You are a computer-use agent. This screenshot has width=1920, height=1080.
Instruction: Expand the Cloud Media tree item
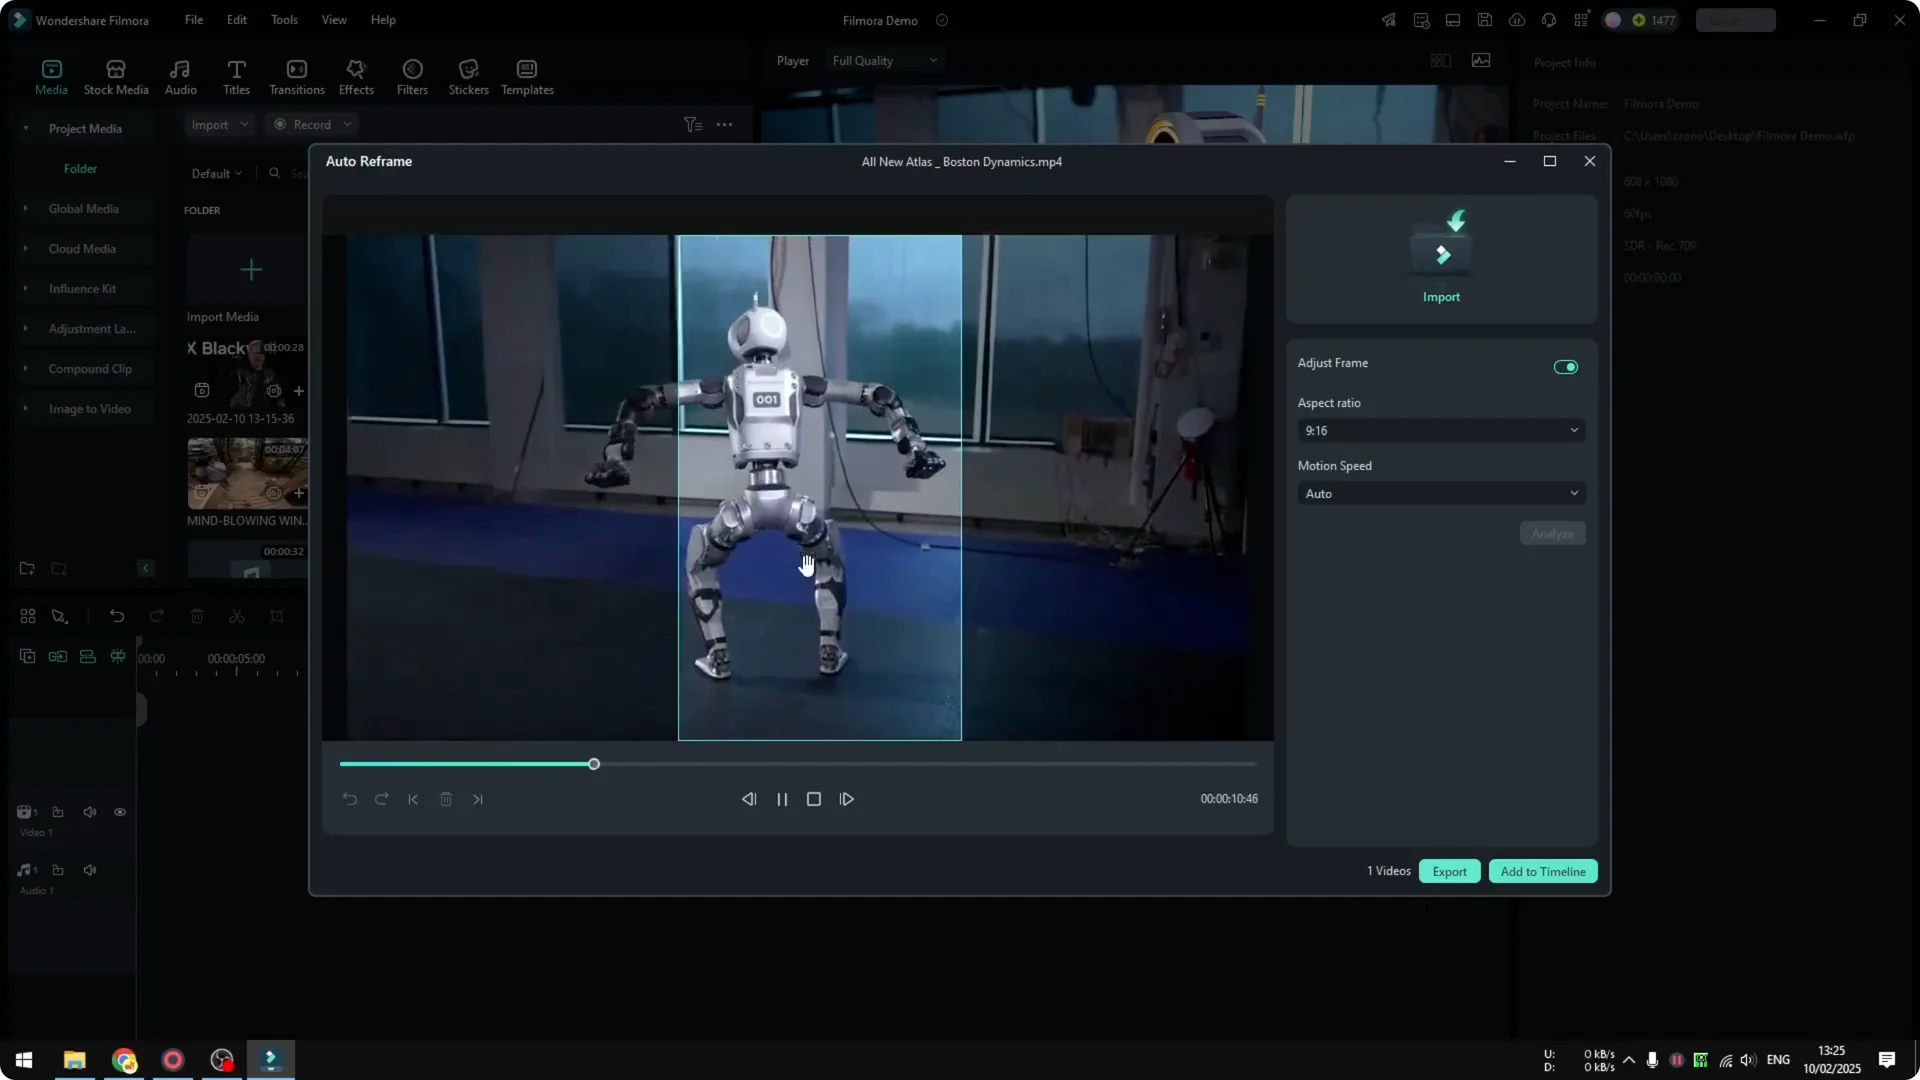(x=26, y=249)
